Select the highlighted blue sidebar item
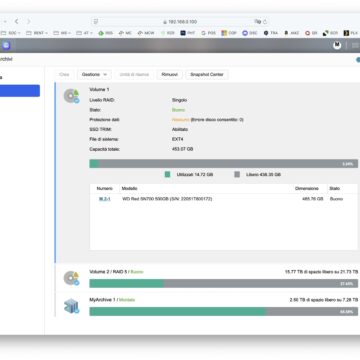 click(x=20, y=91)
